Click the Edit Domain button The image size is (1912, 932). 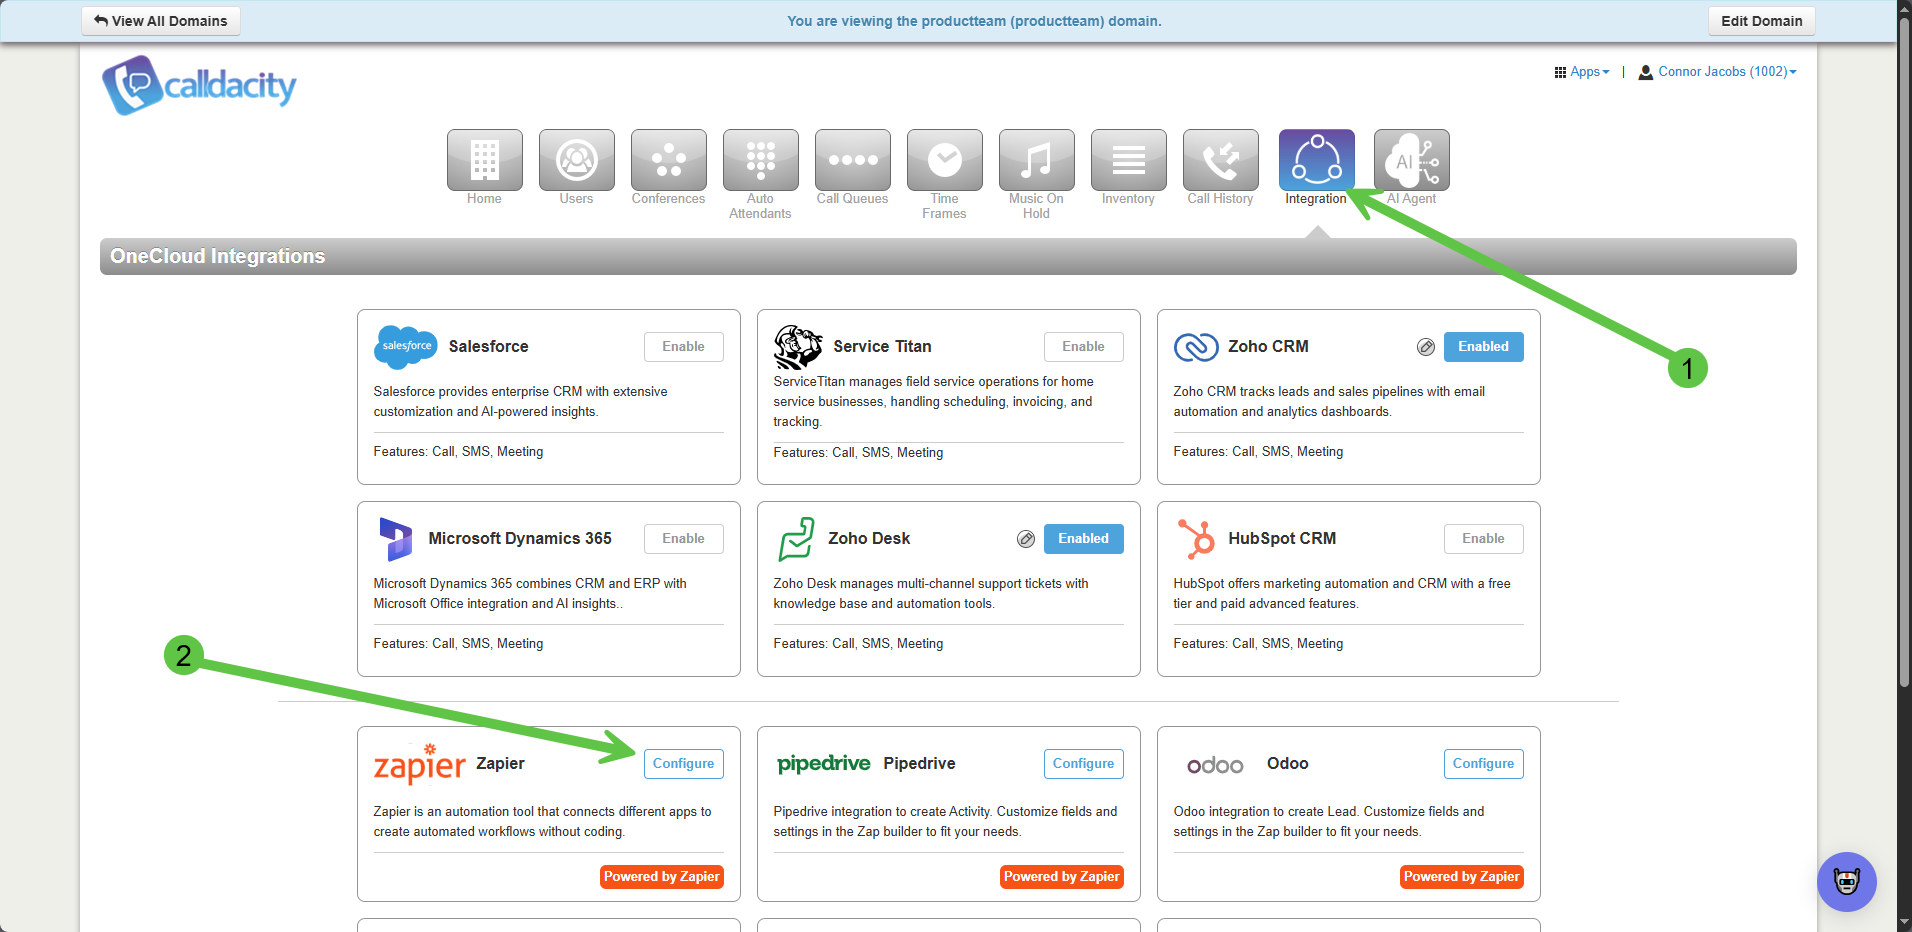tap(1761, 21)
